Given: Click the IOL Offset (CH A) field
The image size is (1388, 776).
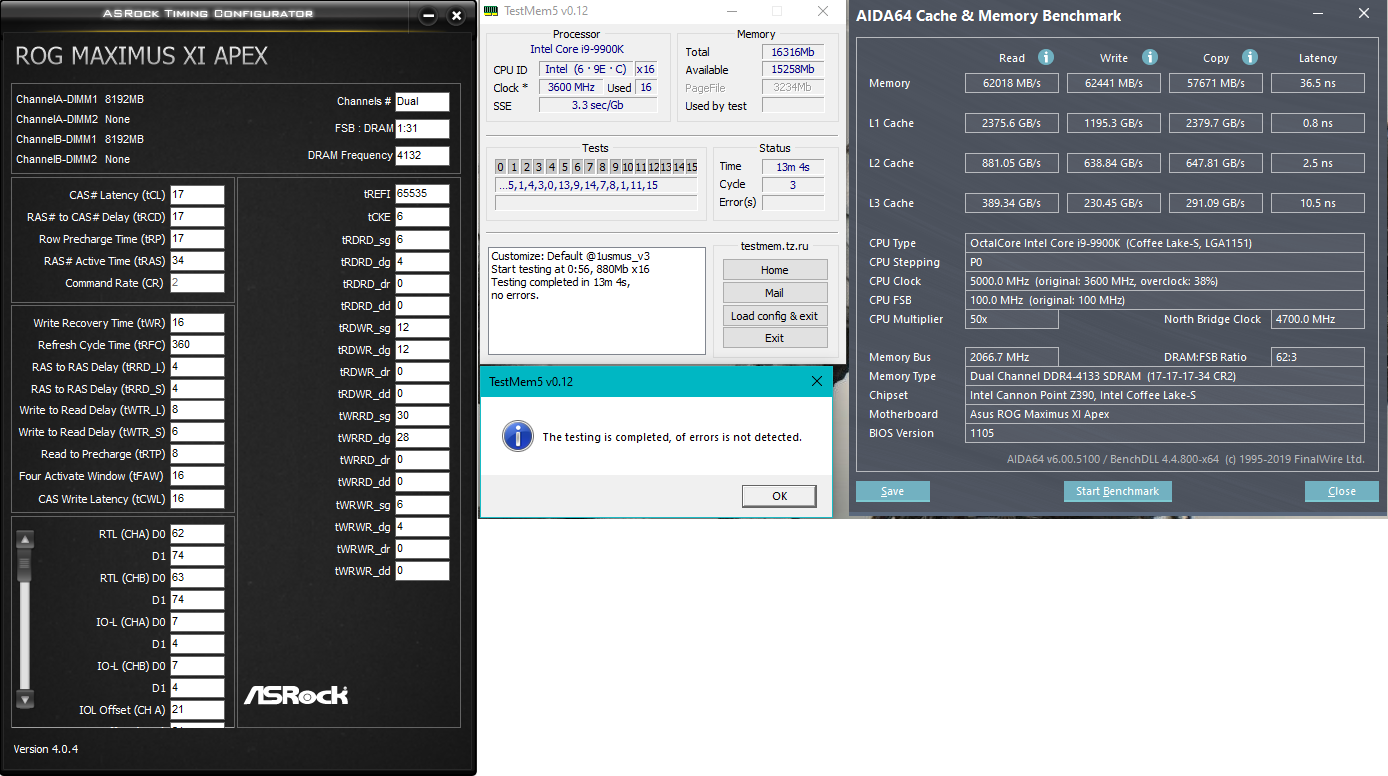Looking at the screenshot, I should [x=197, y=710].
